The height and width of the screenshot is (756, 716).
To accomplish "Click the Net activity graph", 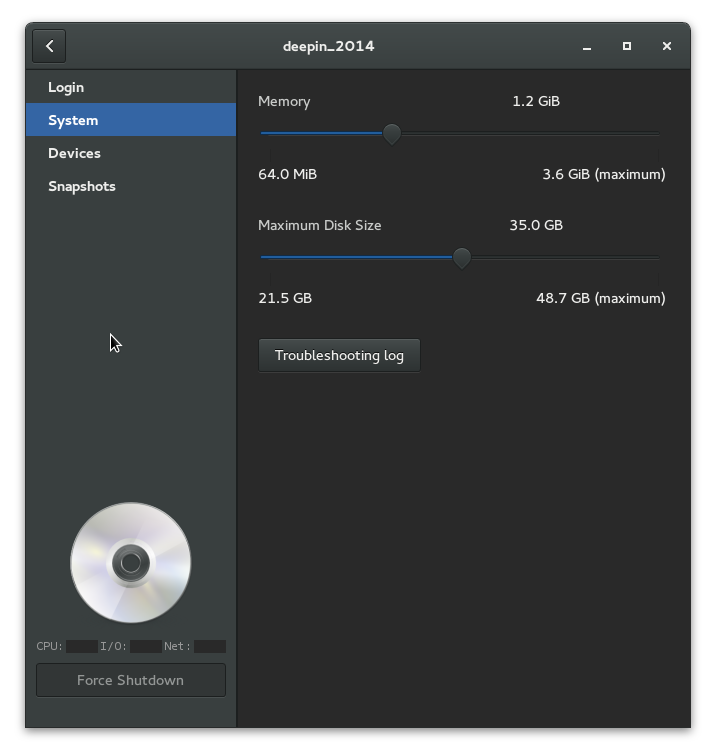I will click(x=209, y=646).
